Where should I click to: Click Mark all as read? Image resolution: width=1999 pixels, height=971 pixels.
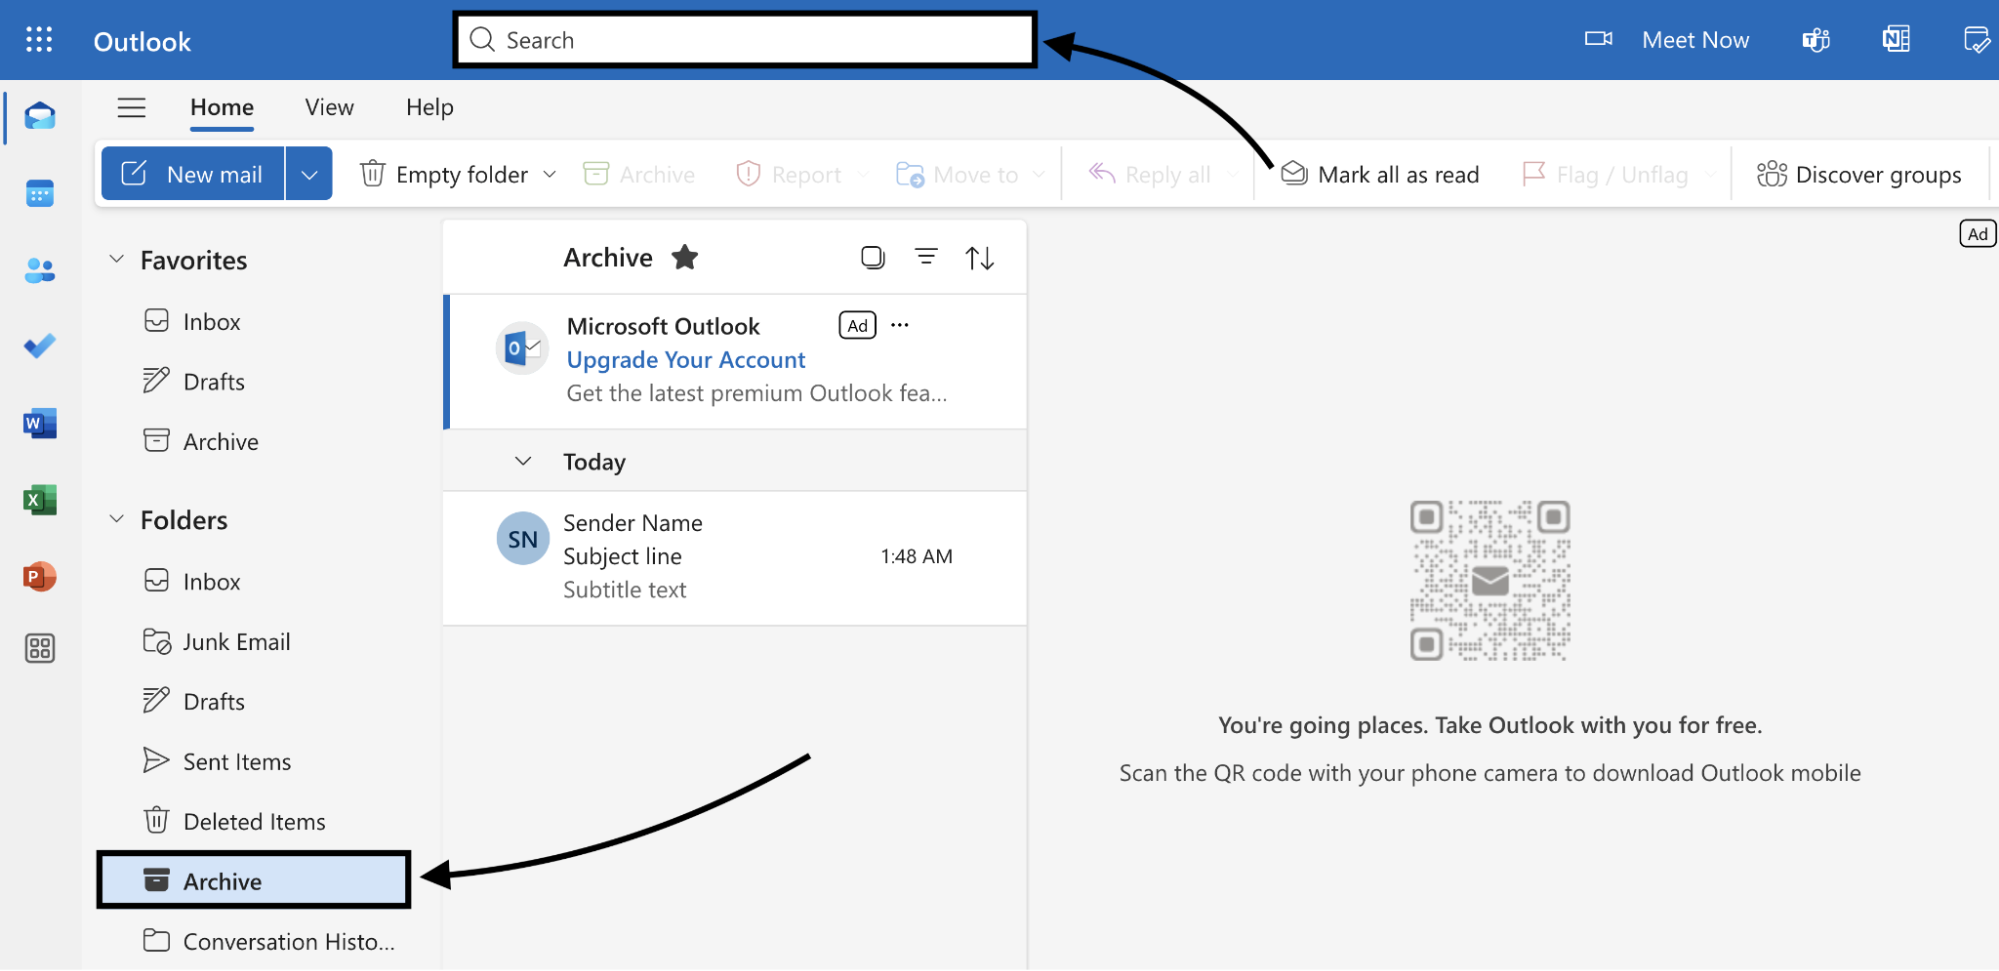pyautogui.click(x=1380, y=174)
